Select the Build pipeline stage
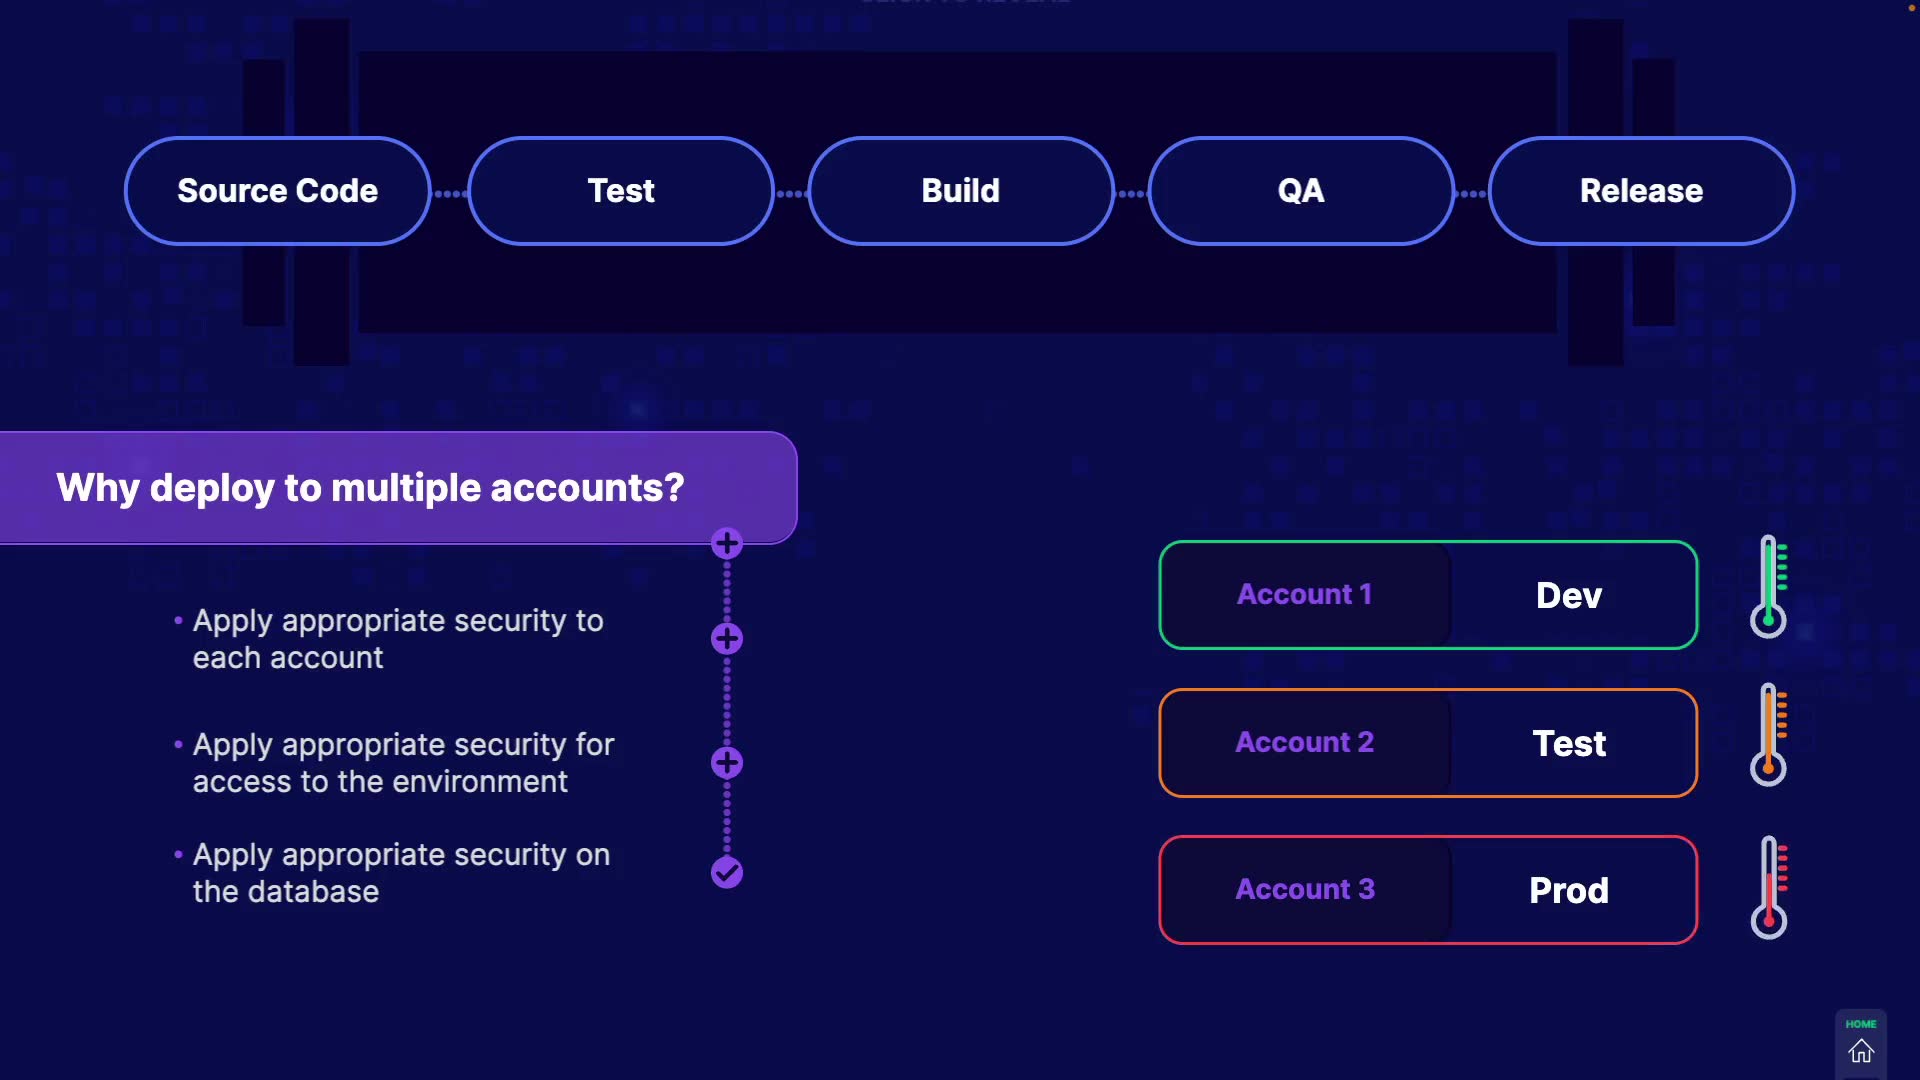The image size is (1920, 1080). [961, 191]
